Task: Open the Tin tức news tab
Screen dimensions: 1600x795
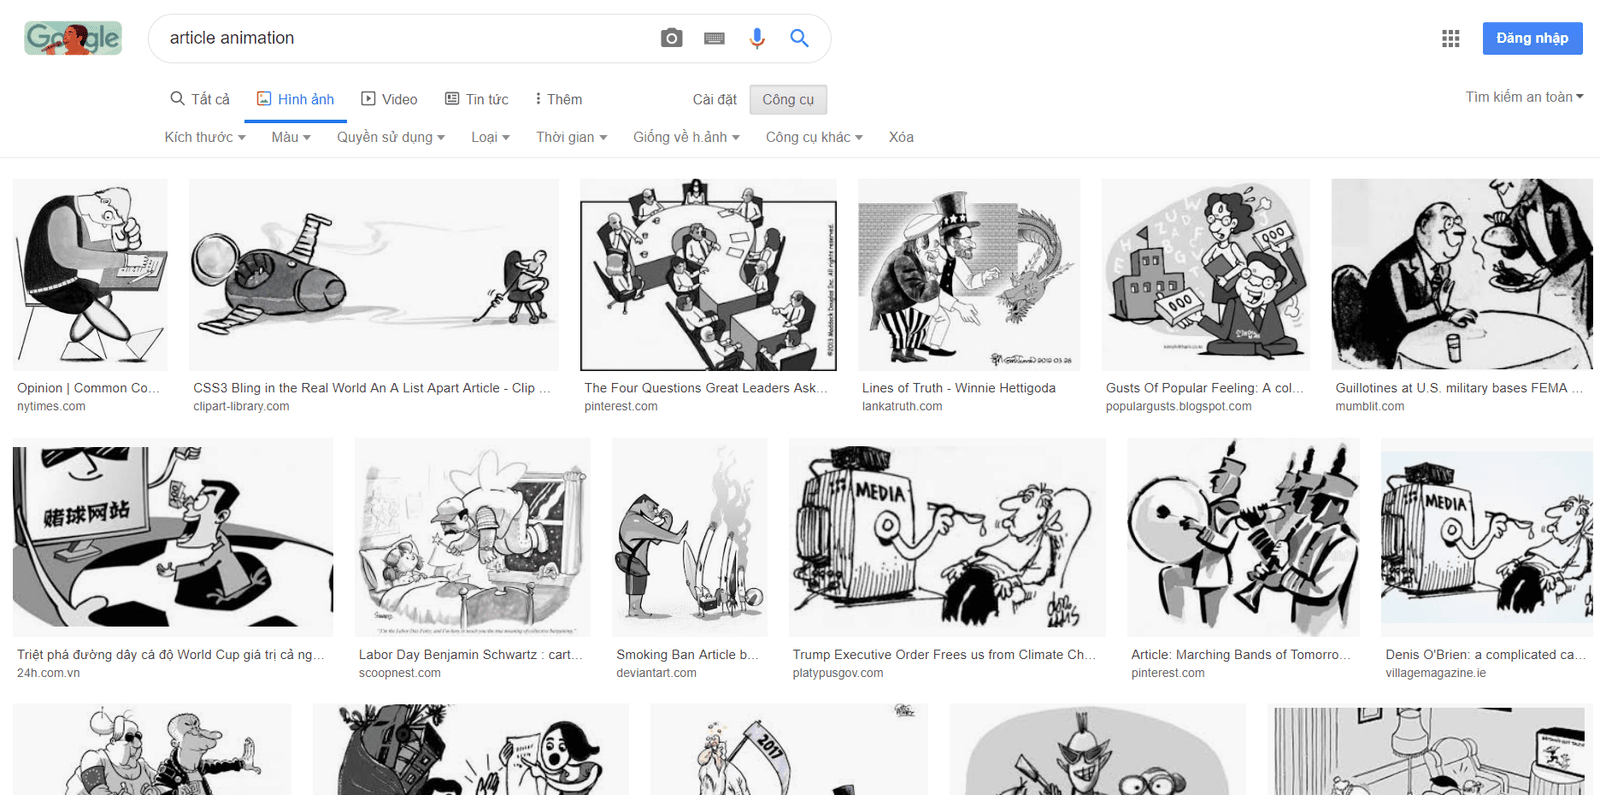Action: pyautogui.click(x=476, y=99)
